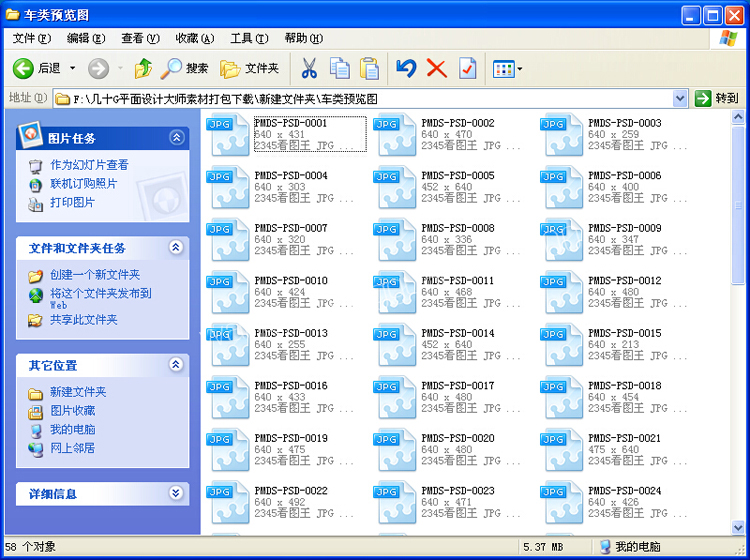Screen dimensions: 750x560
Task: Open the 查看(V) menu
Action: coord(140,38)
